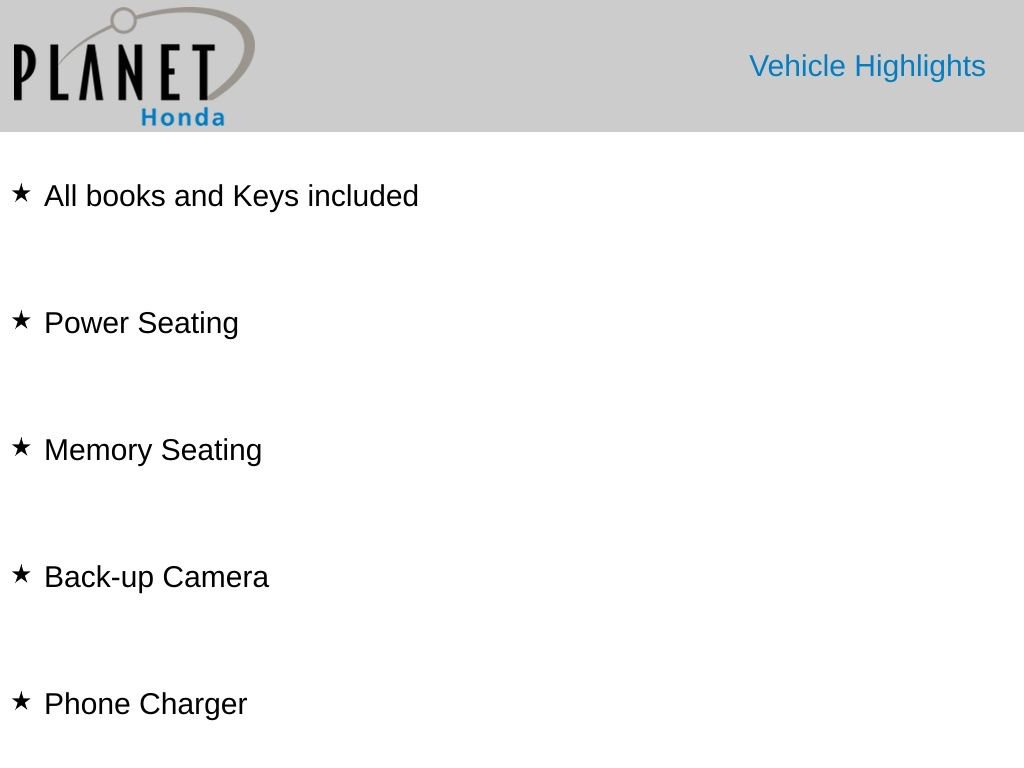This screenshot has width=1024, height=768.
Task: Click the star beside All books and Keys
Action: point(22,193)
